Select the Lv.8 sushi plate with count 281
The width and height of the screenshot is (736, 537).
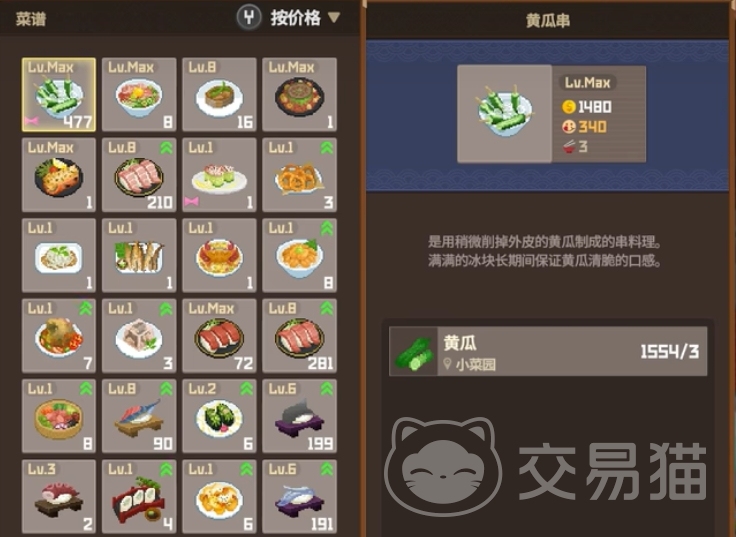coord(299,335)
